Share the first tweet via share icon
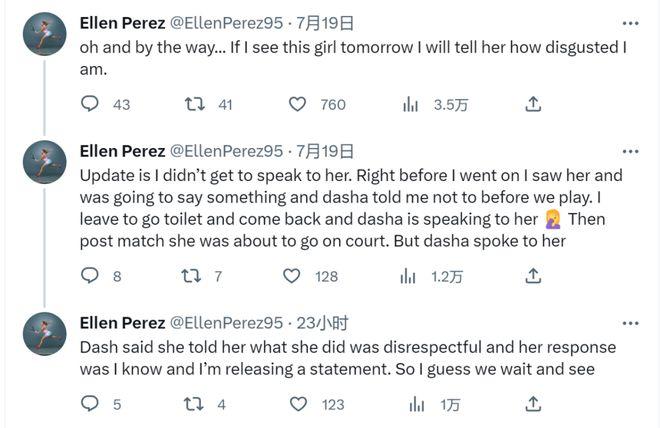The width and height of the screenshot is (660, 428). pyautogui.click(x=533, y=104)
